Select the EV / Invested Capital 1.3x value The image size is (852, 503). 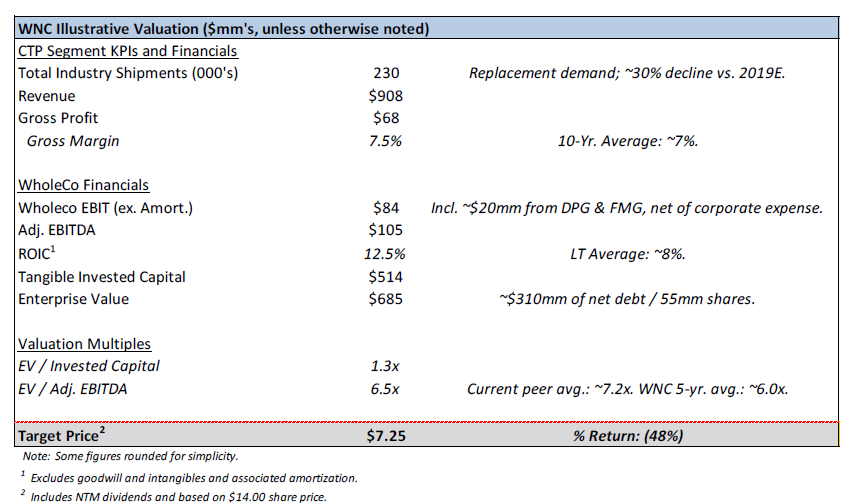click(x=385, y=367)
